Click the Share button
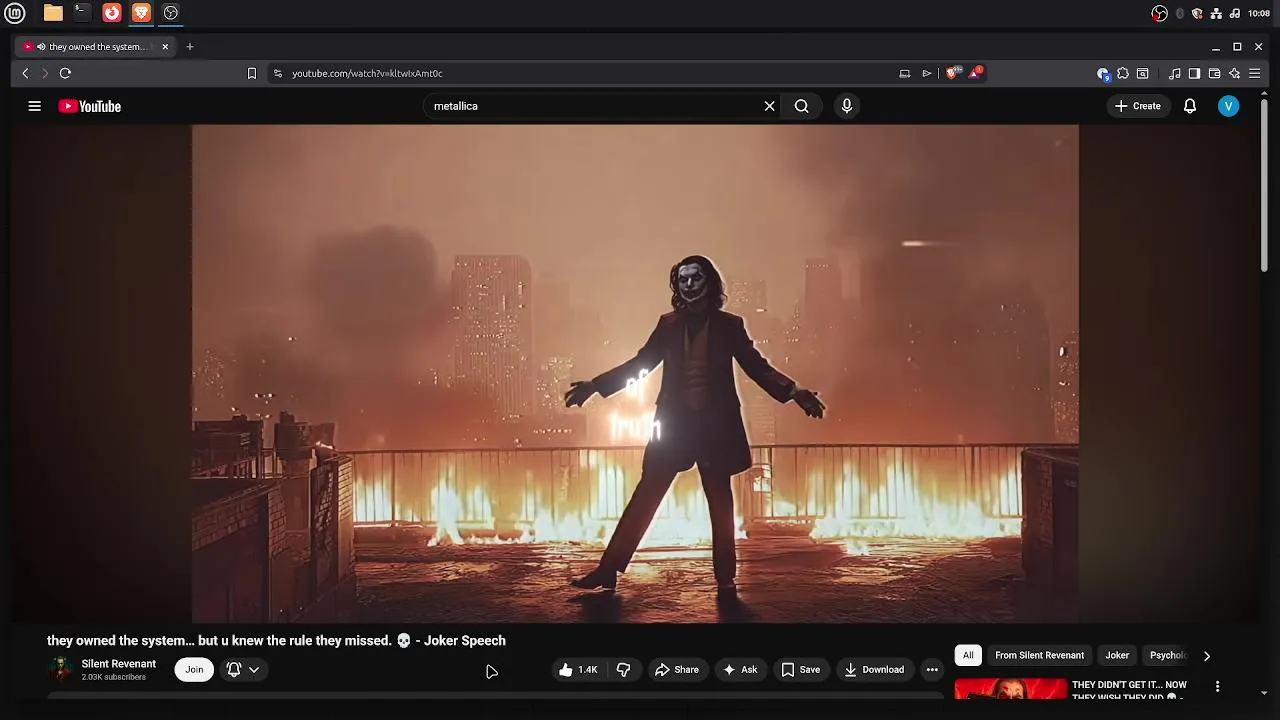1280x720 pixels. (x=676, y=670)
